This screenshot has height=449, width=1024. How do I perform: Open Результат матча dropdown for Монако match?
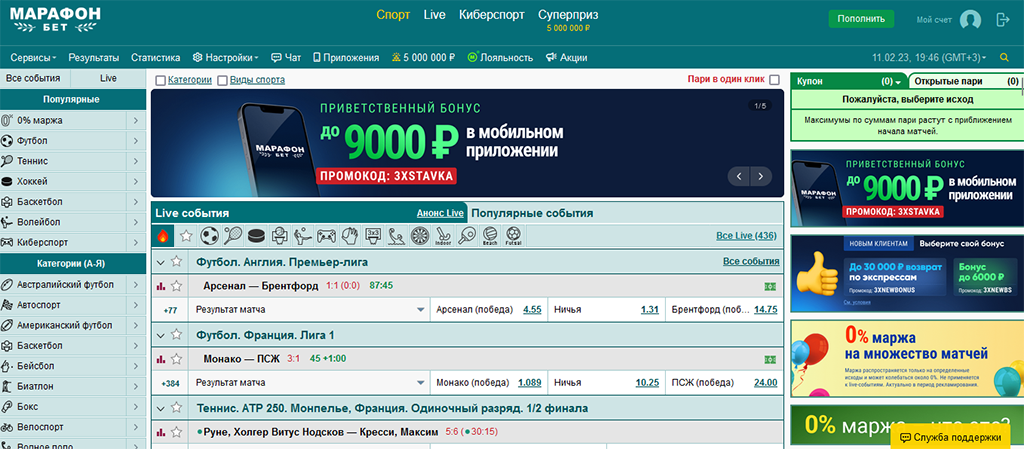pyautogui.click(x=309, y=383)
